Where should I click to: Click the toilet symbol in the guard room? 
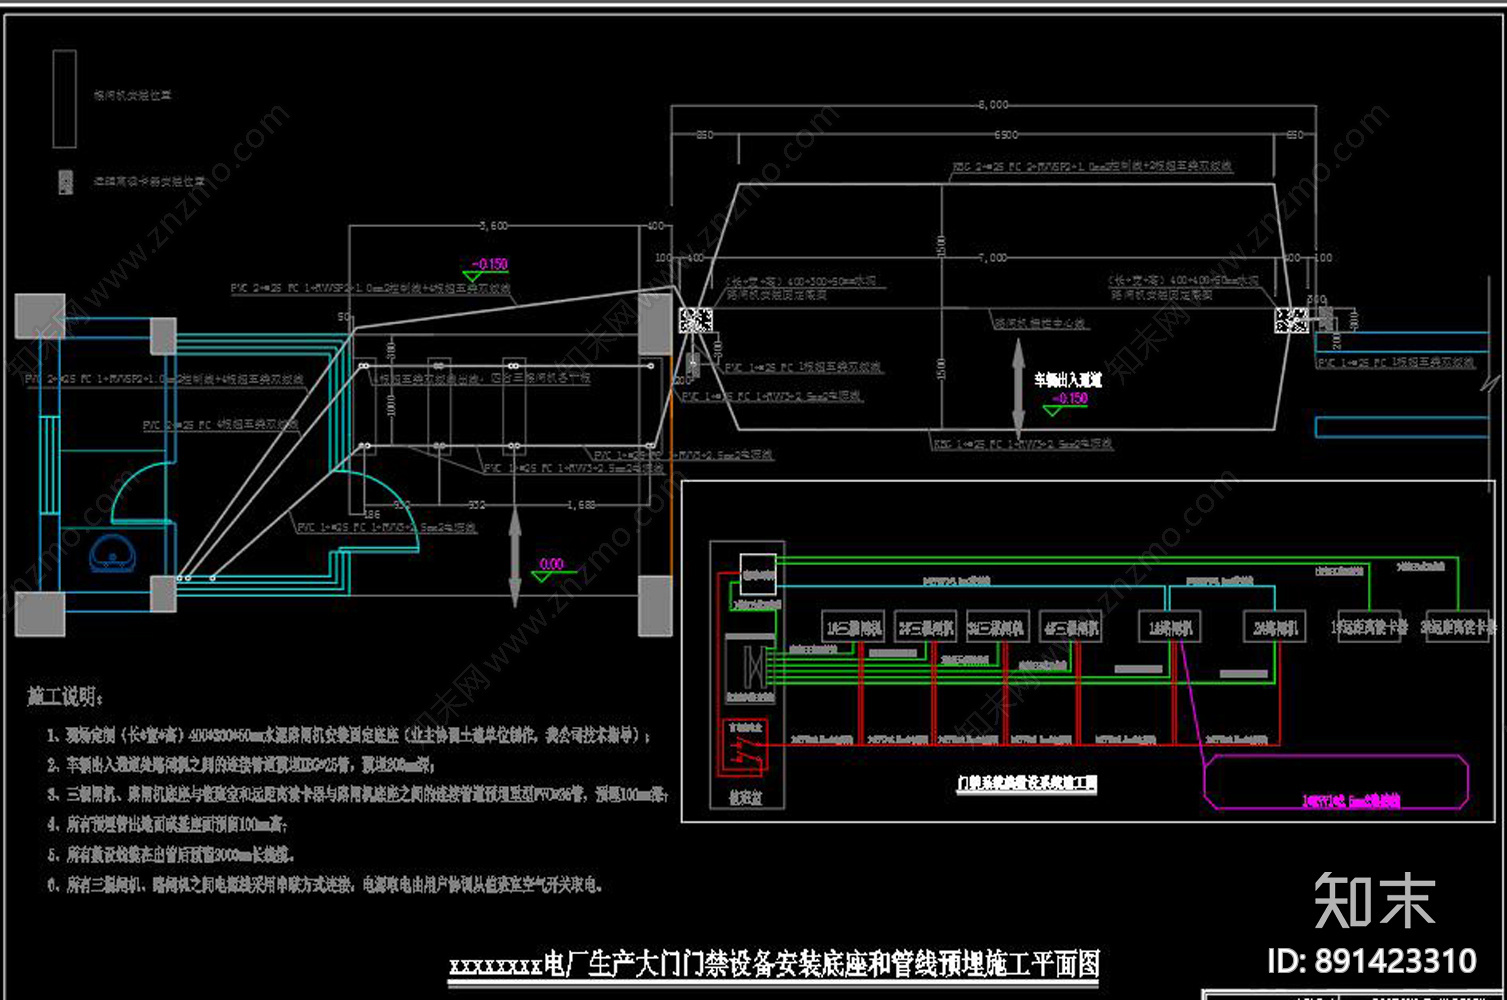[x=112, y=554]
